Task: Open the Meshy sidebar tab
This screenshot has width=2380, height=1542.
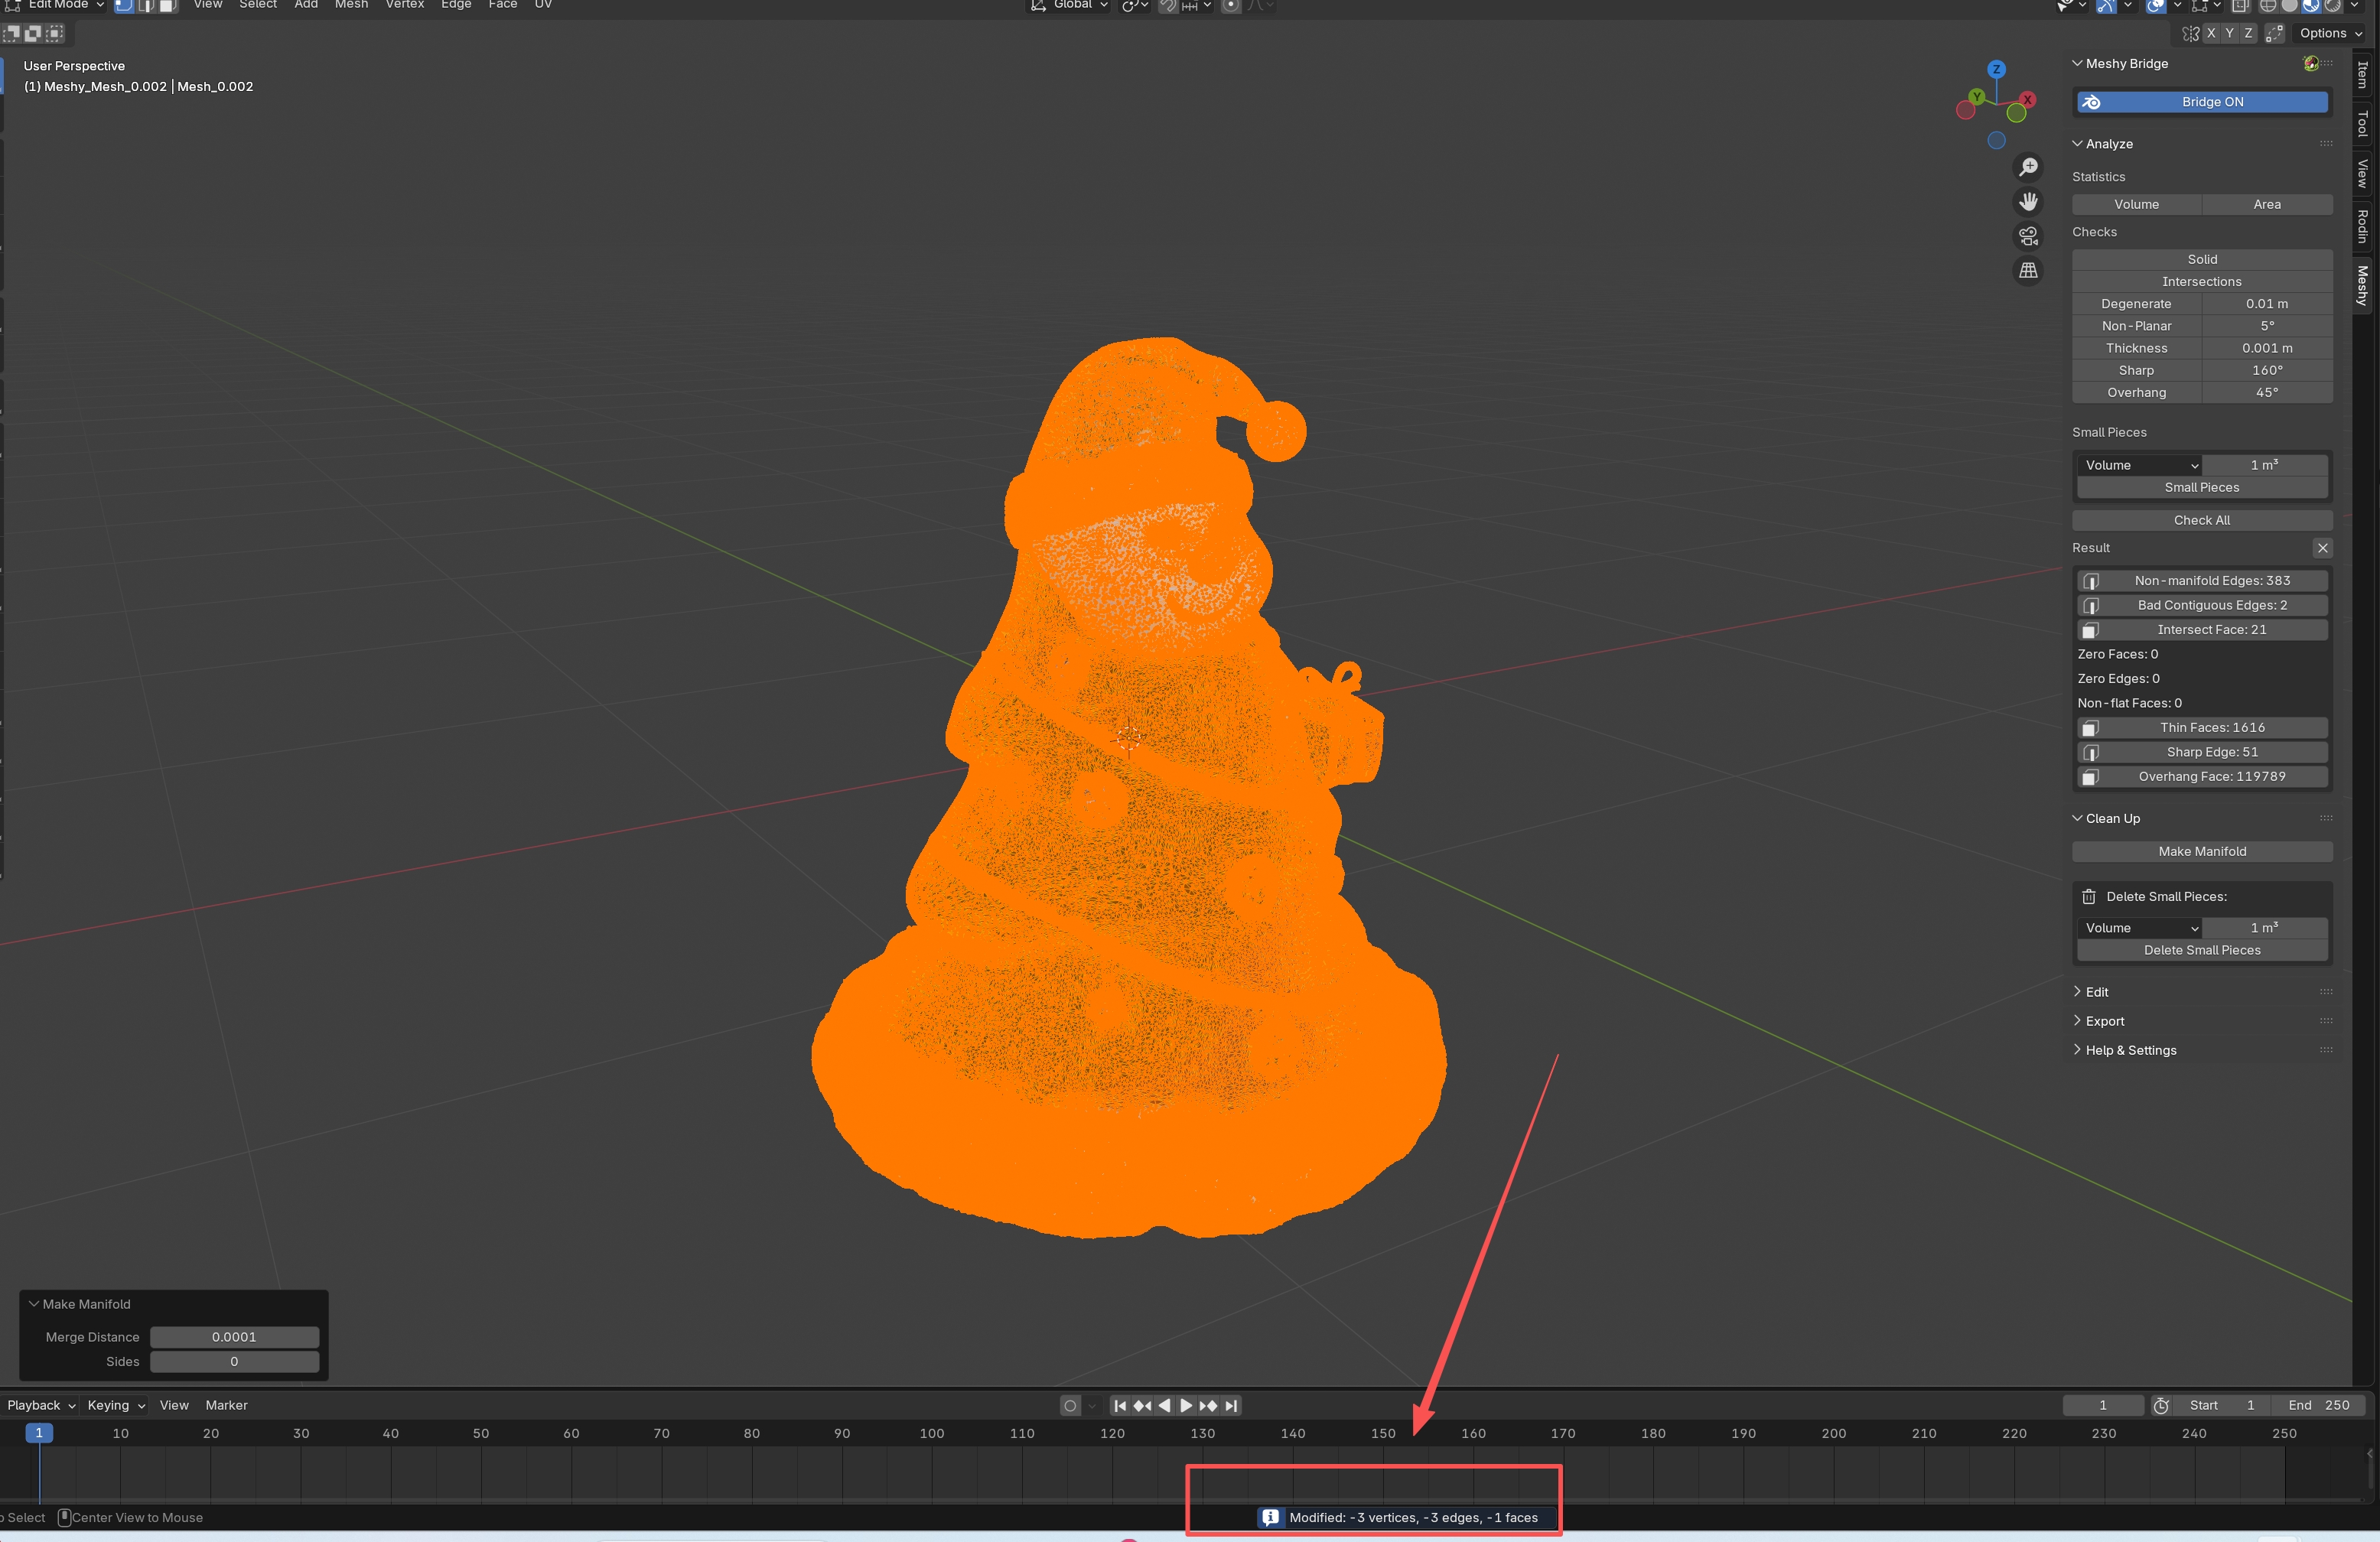Action: [2362, 285]
